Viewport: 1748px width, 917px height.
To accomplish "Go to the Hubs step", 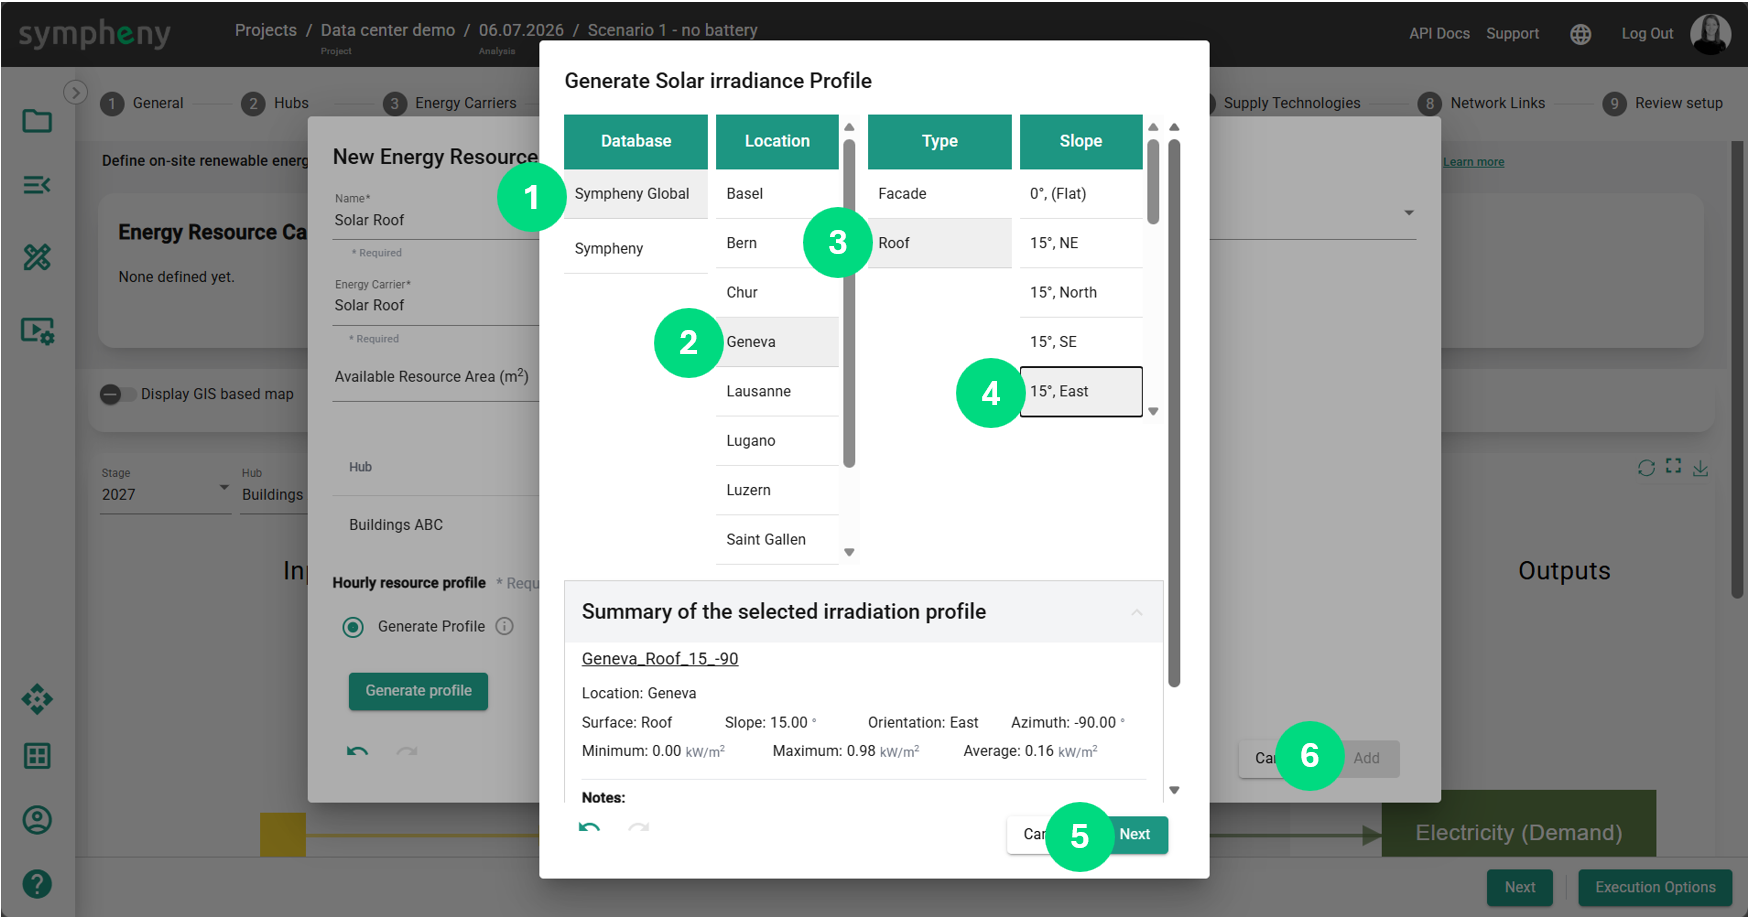I will click(276, 103).
